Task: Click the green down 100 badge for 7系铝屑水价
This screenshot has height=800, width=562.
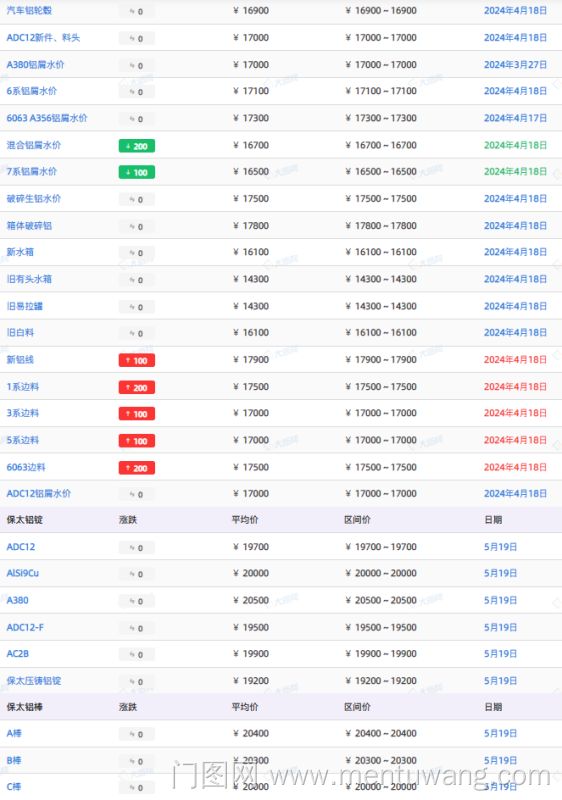Action: tap(137, 172)
